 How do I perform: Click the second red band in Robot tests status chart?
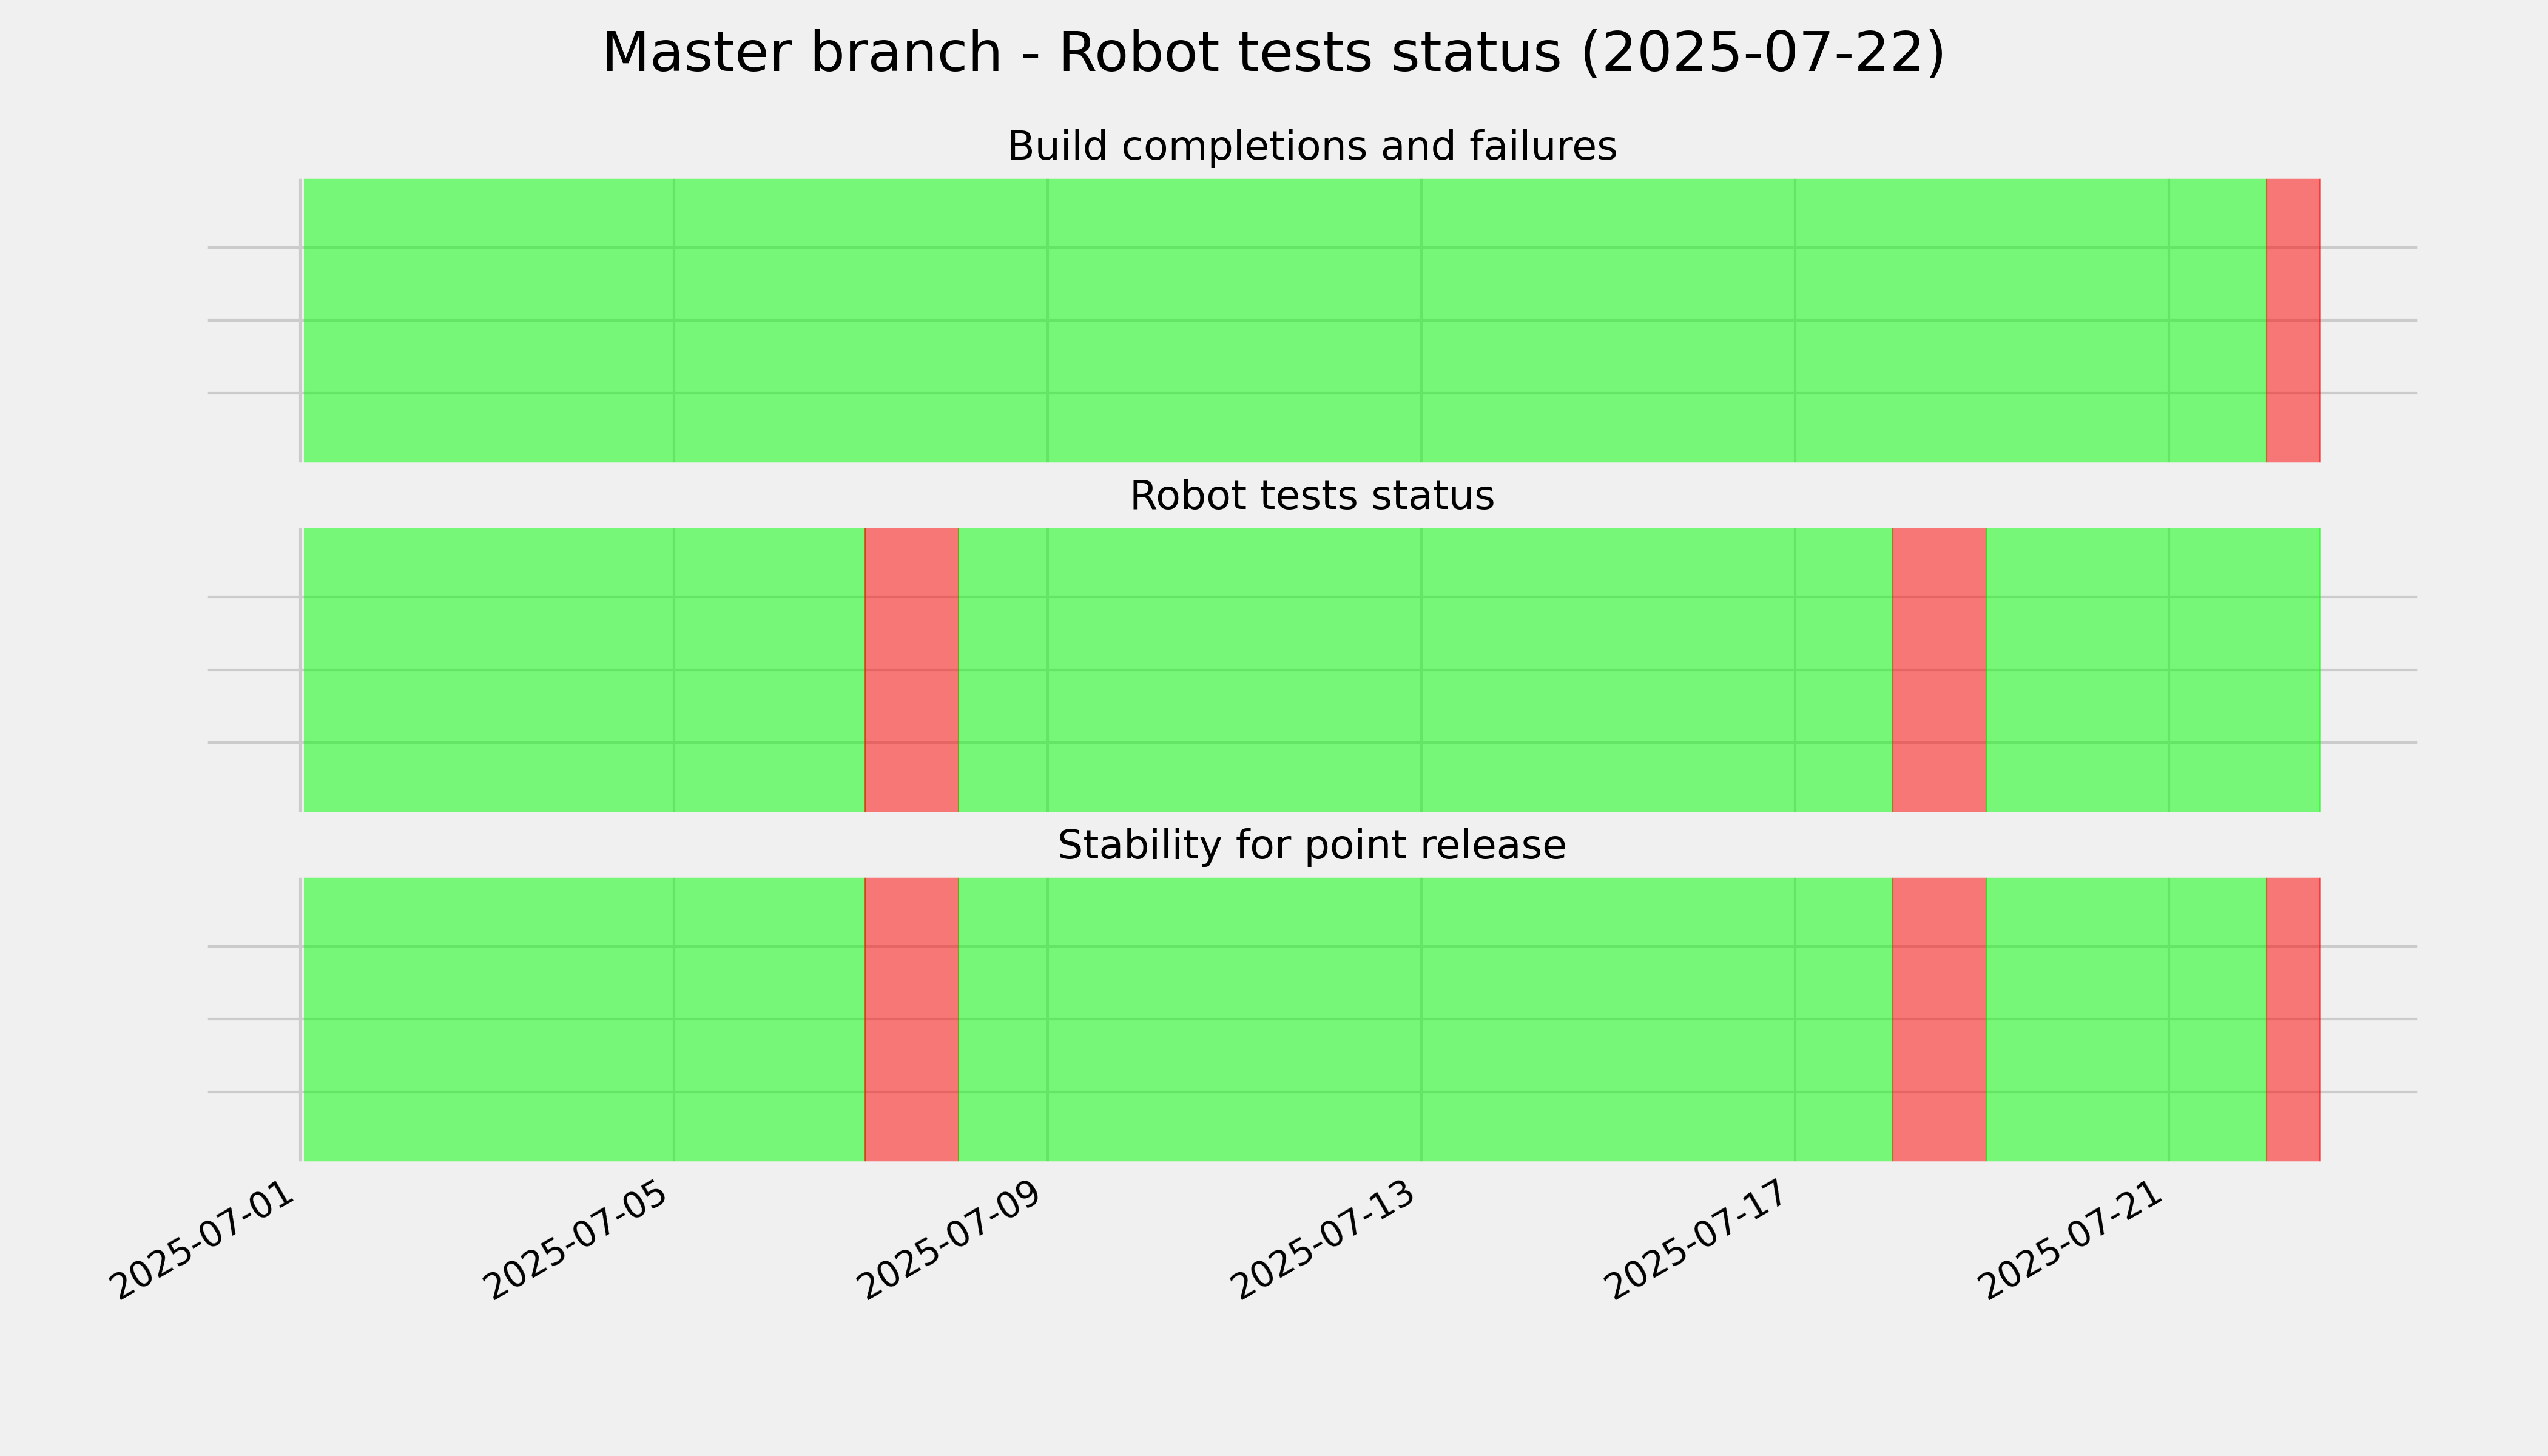point(1939,670)
